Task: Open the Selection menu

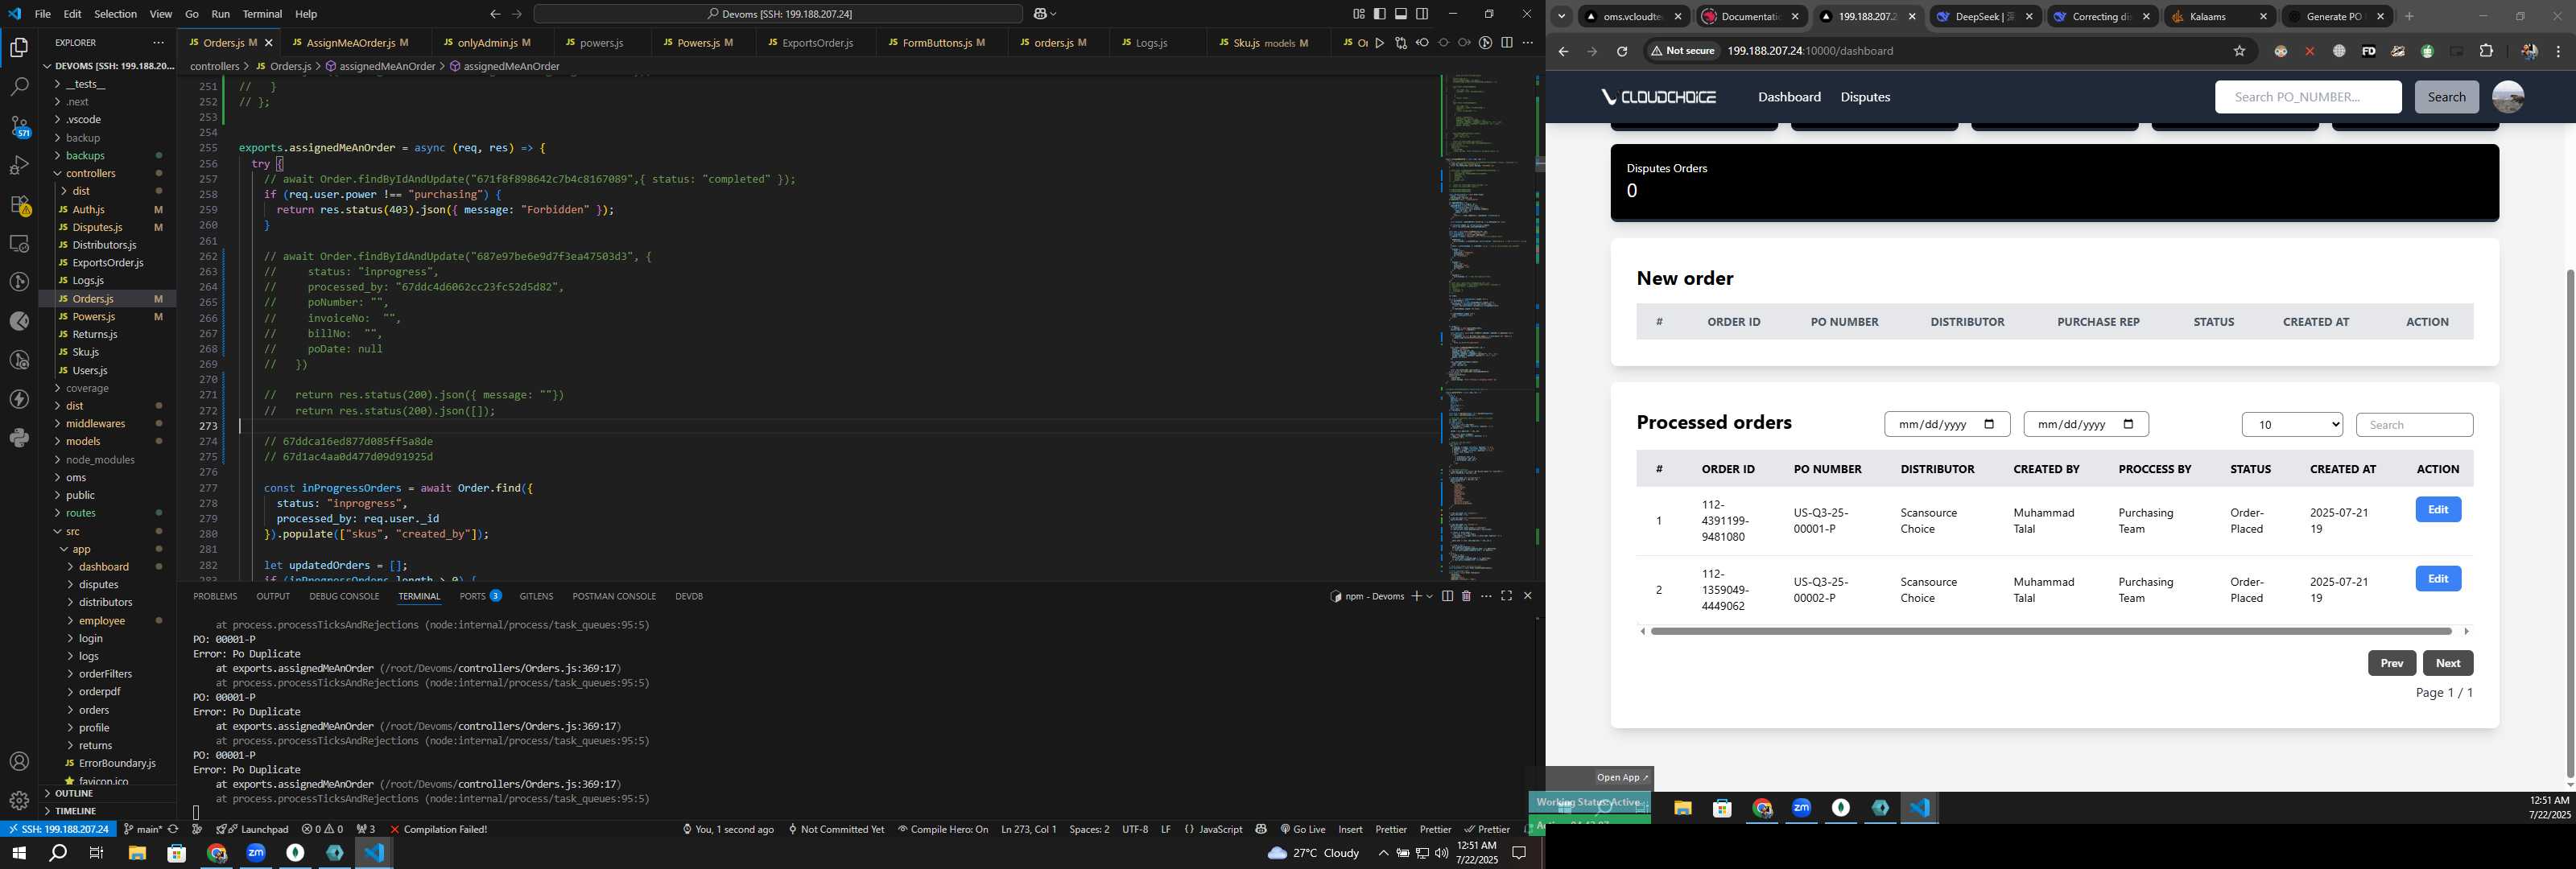Action: click(x=115, y=14)
